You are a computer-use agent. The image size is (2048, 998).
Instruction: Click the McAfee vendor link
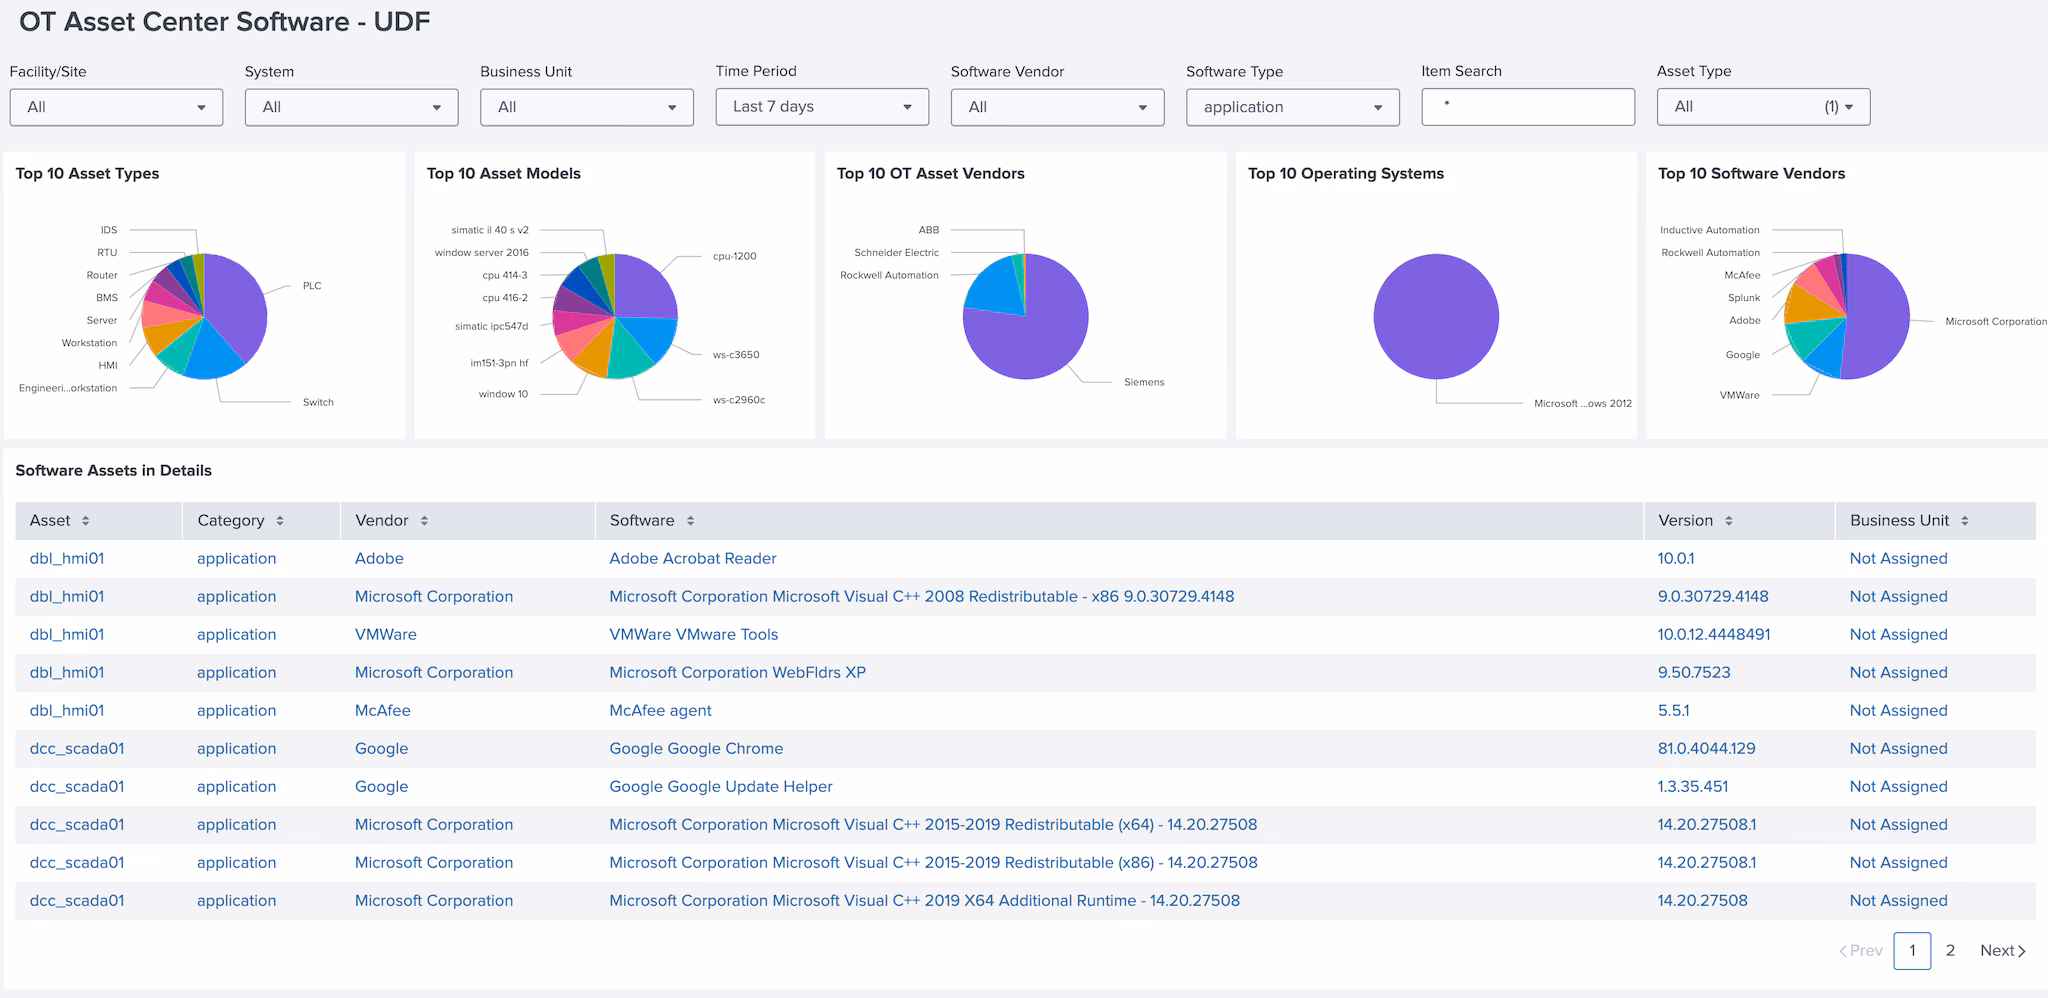[382, 711]
